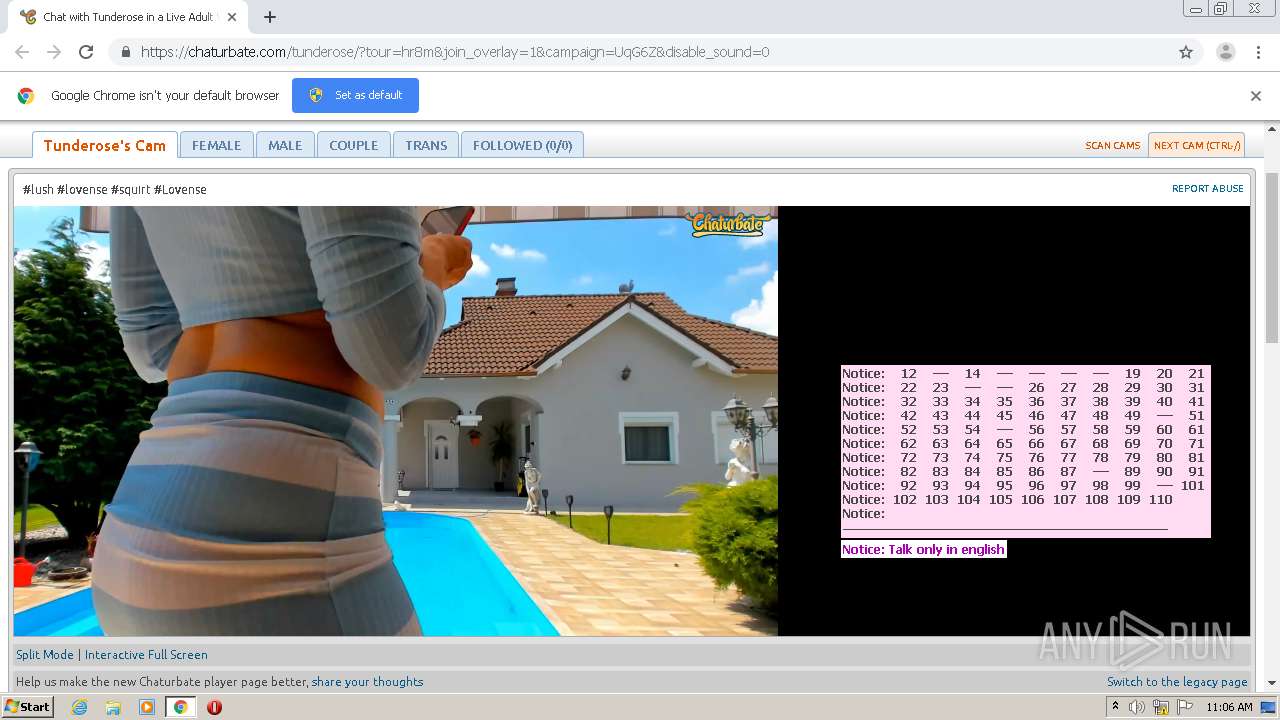The image size is (1280, 720).
Task: Click the volume speaker tray icon
Action: click(1137, 707)
